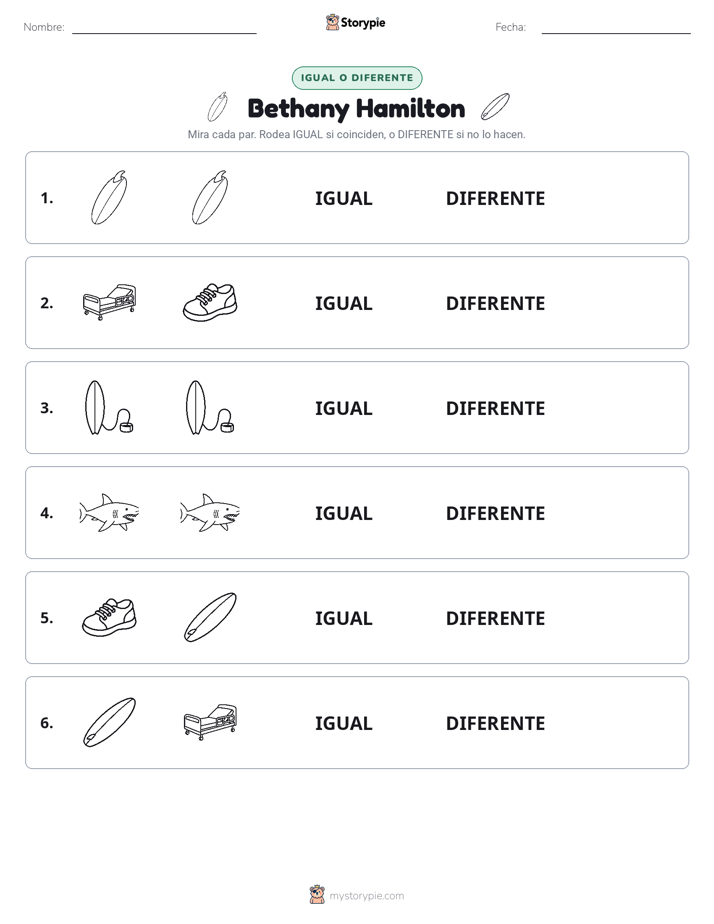714x924 pixels.
Task: Select IGUAL for question 3
Action: pos(343,408)
